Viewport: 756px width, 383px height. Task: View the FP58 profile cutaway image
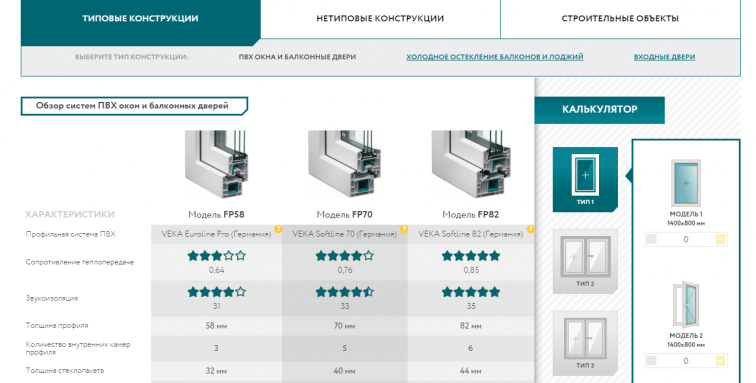(x=216, y=164)
